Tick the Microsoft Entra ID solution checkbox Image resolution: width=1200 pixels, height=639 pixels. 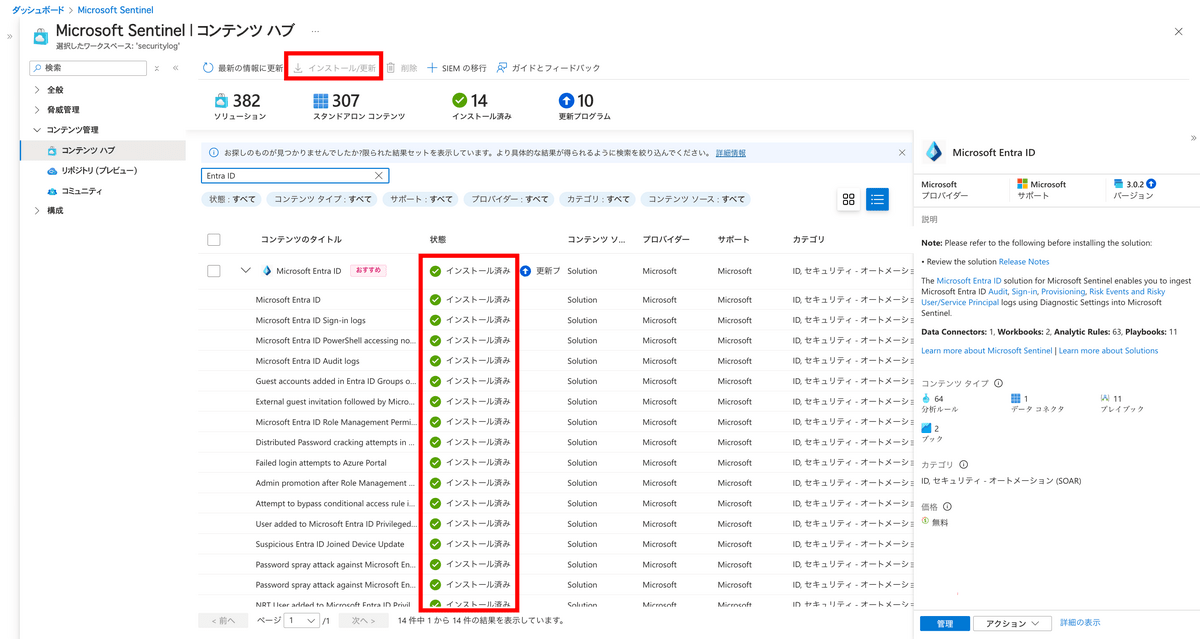(x=213, y=271)
